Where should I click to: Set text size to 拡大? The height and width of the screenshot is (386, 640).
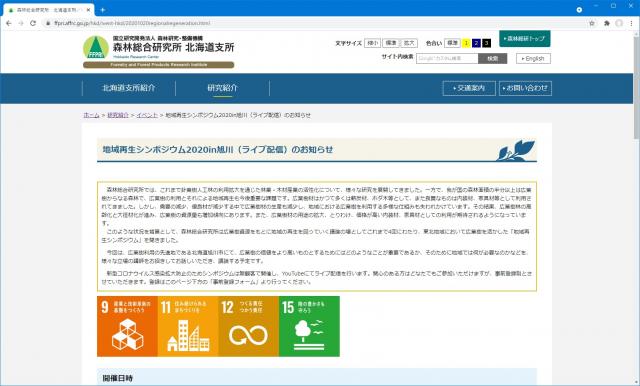pos(409,43)
